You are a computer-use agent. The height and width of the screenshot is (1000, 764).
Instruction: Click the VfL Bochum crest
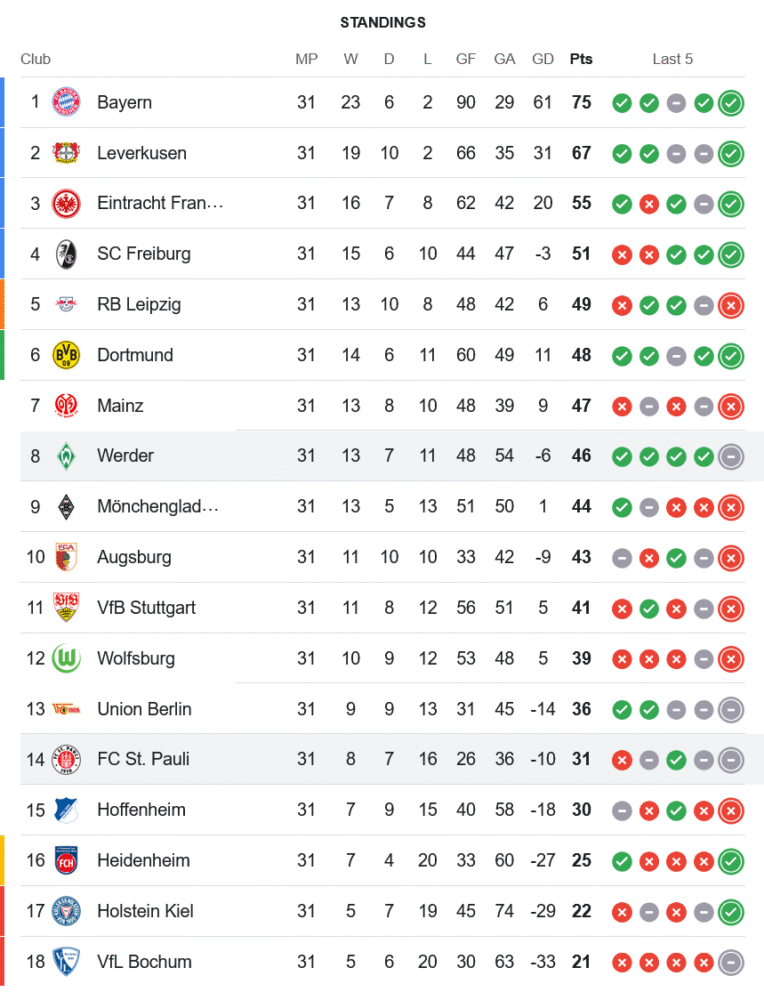click(x=66, y=961)
